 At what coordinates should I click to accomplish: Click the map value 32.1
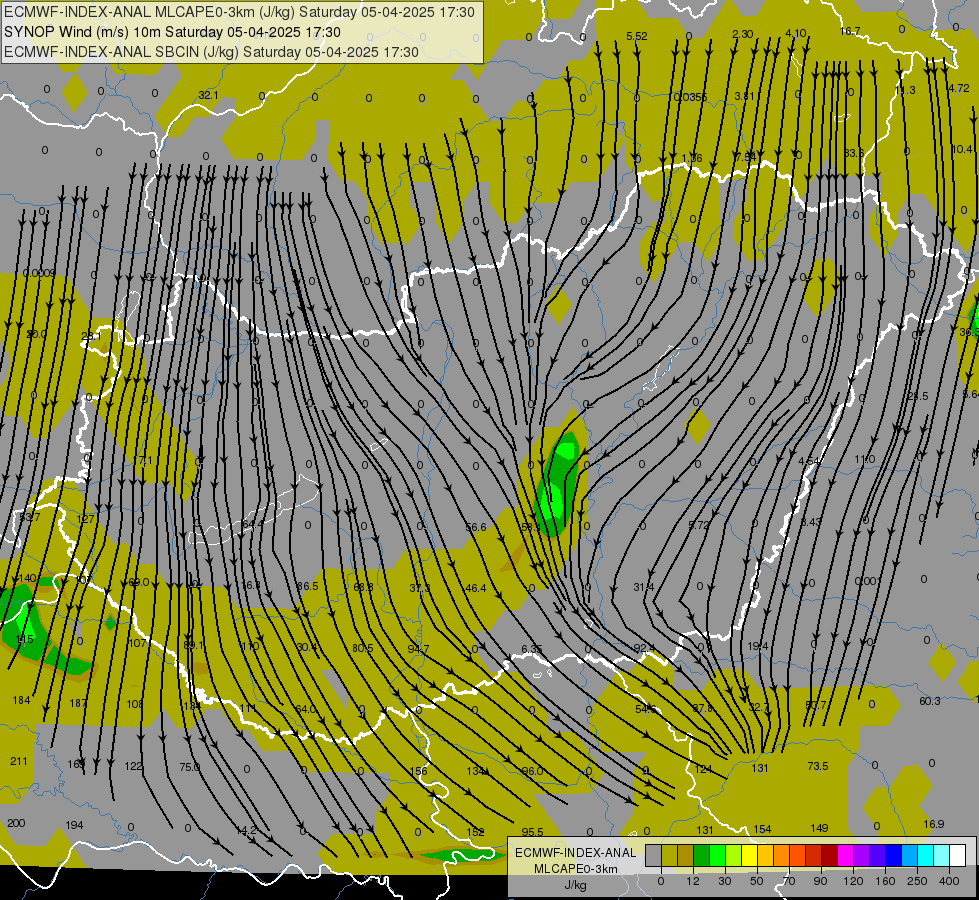click(x=209, y=95)
